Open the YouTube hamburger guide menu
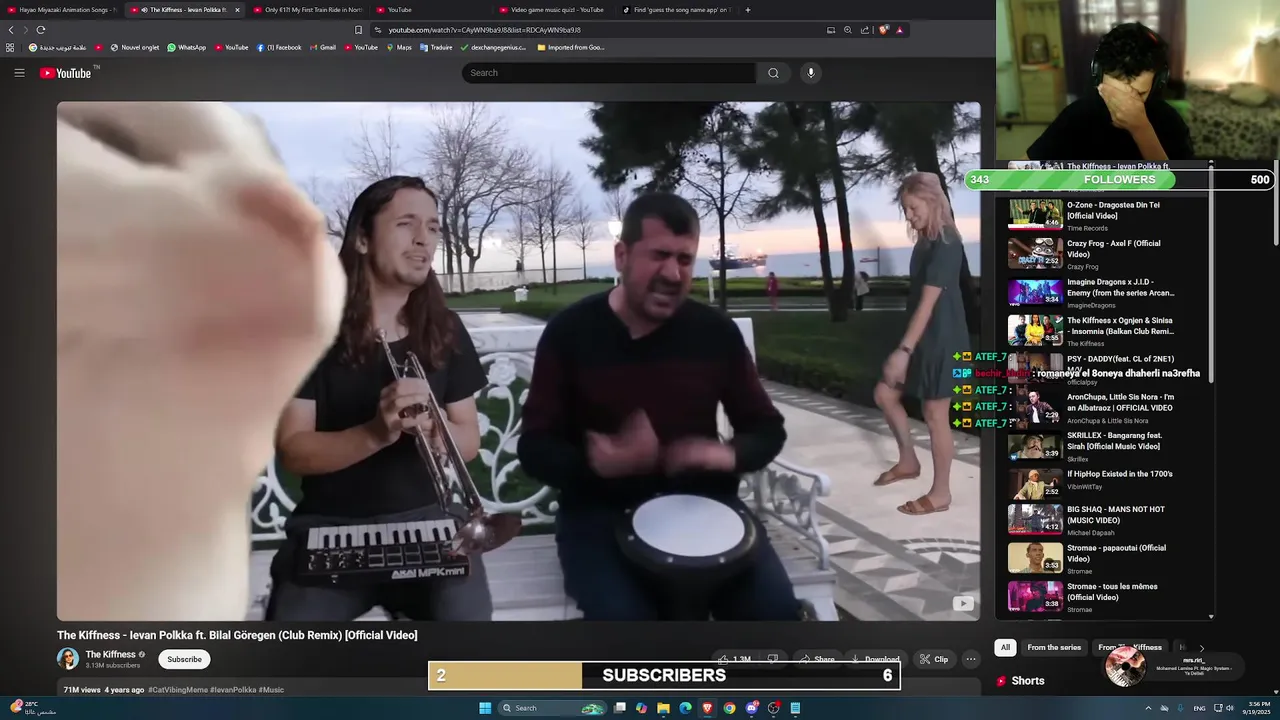Screen dimensions: 1280x720 pos(19,73)
